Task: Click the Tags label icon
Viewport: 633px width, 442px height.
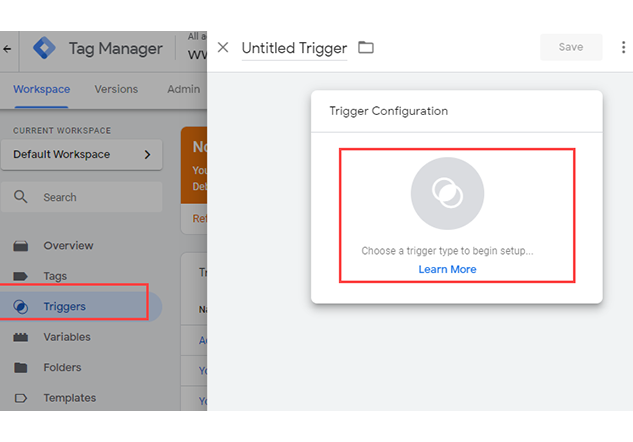Action: coord(21,277)
